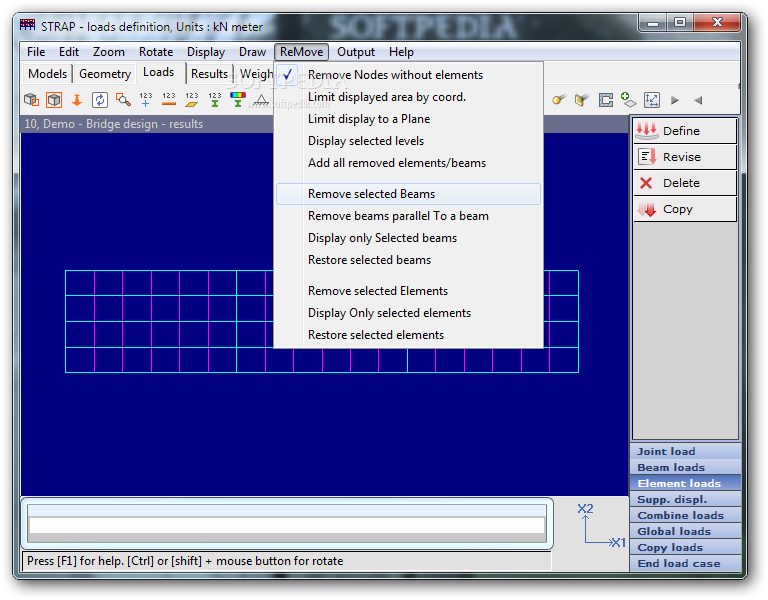Click 'End load case' in side panel
The image size is (768, 600).
click(x=685, y=564)
